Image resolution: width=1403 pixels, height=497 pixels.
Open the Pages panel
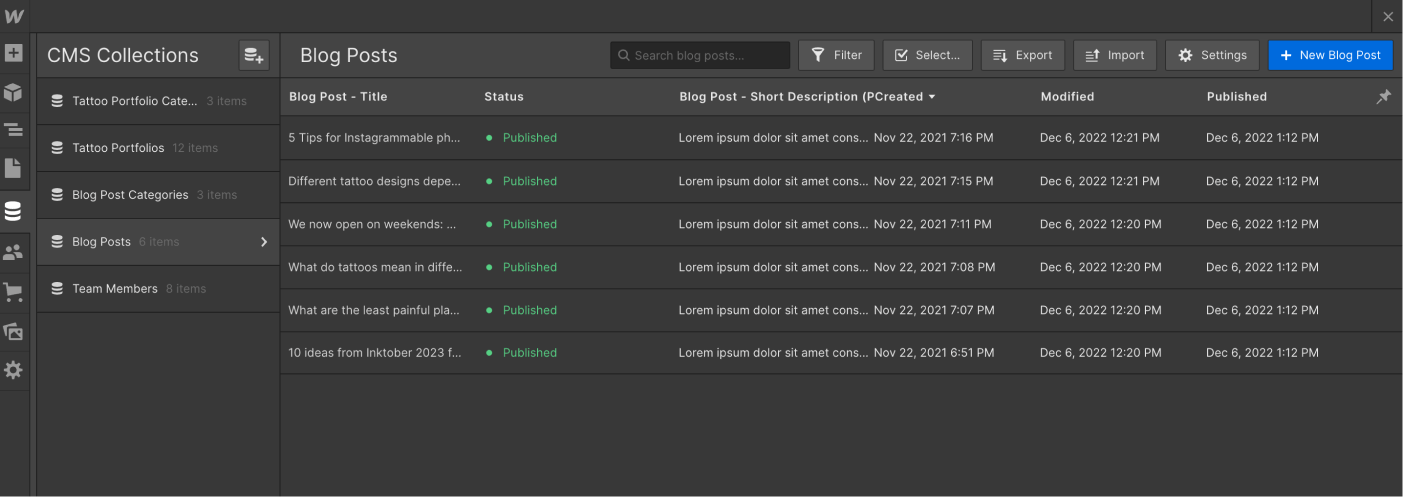[13, 169]
